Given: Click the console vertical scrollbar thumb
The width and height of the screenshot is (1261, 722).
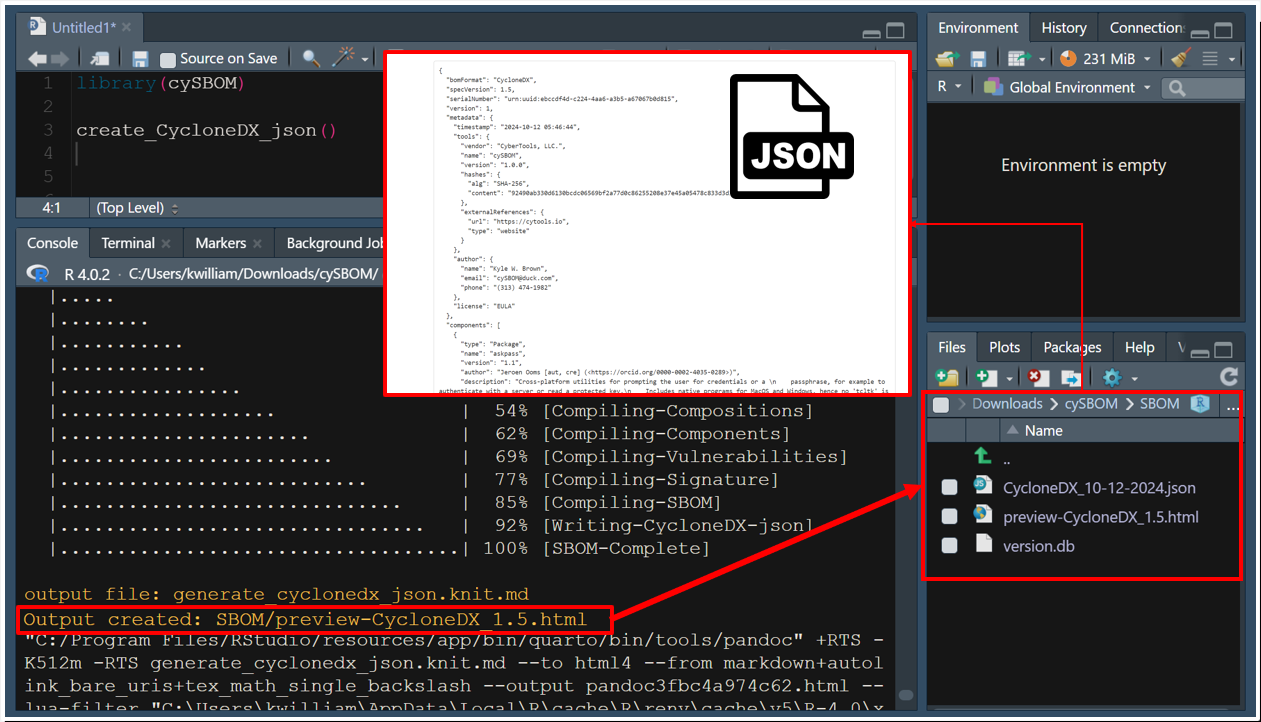Looking at the screenshot, I should pyautogui.click(x=905, y=694).
